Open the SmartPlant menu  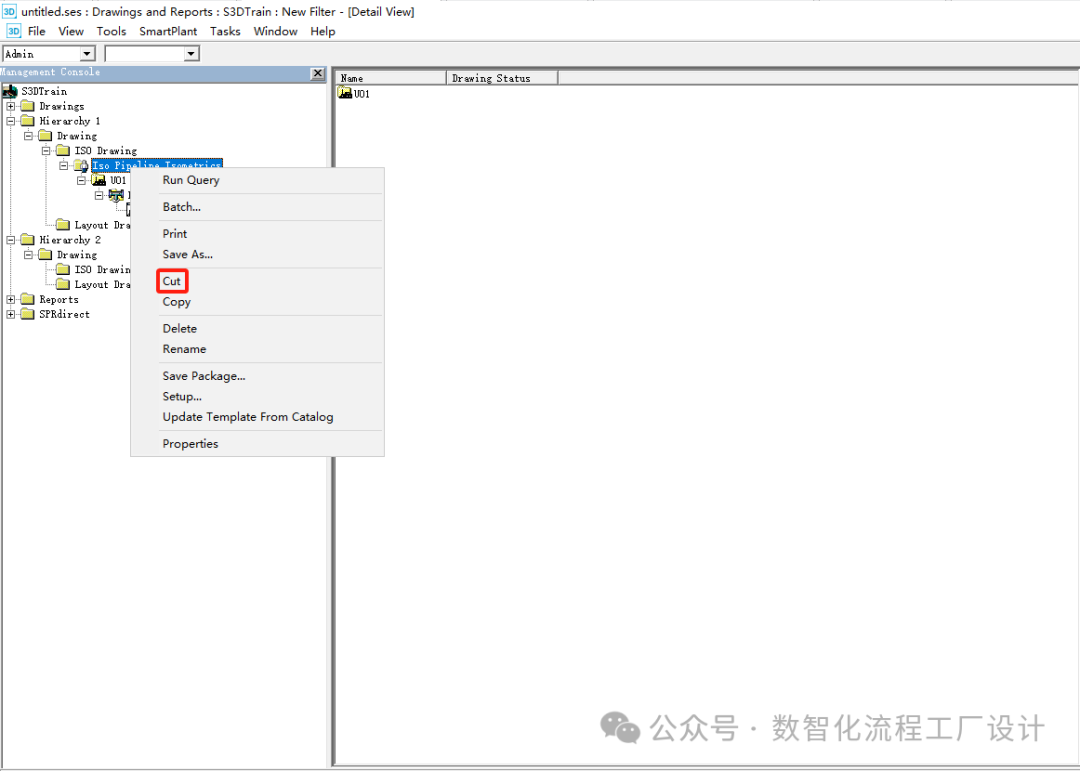click(x=168, y=31)
